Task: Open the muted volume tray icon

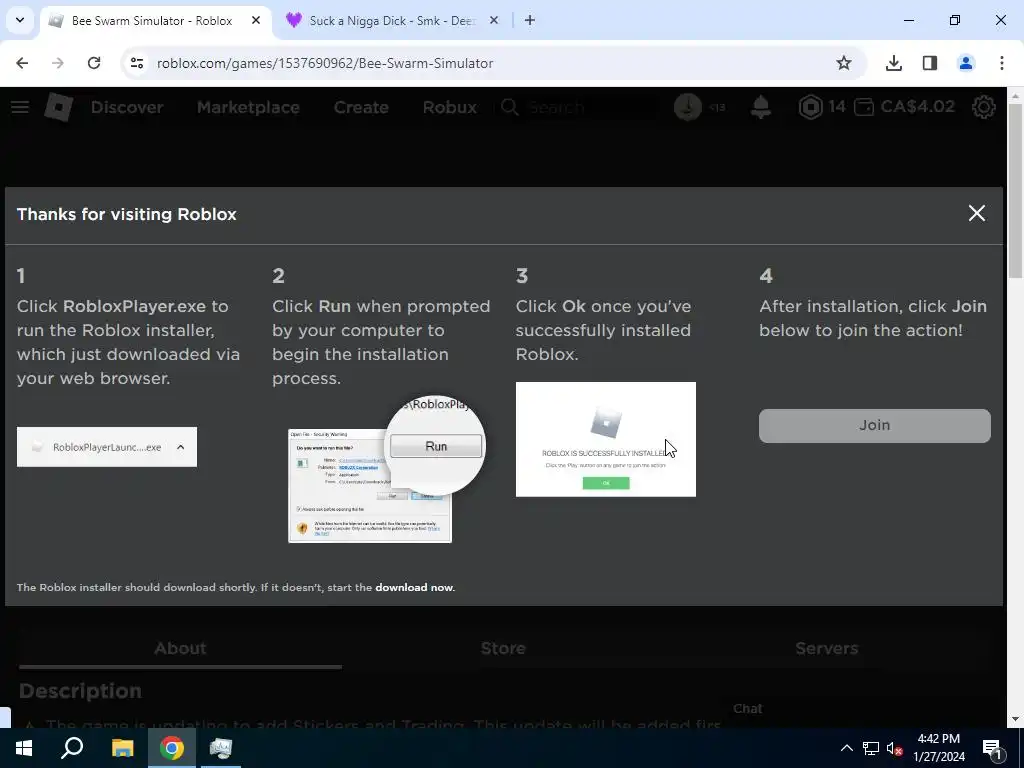Action: [895, 748]
